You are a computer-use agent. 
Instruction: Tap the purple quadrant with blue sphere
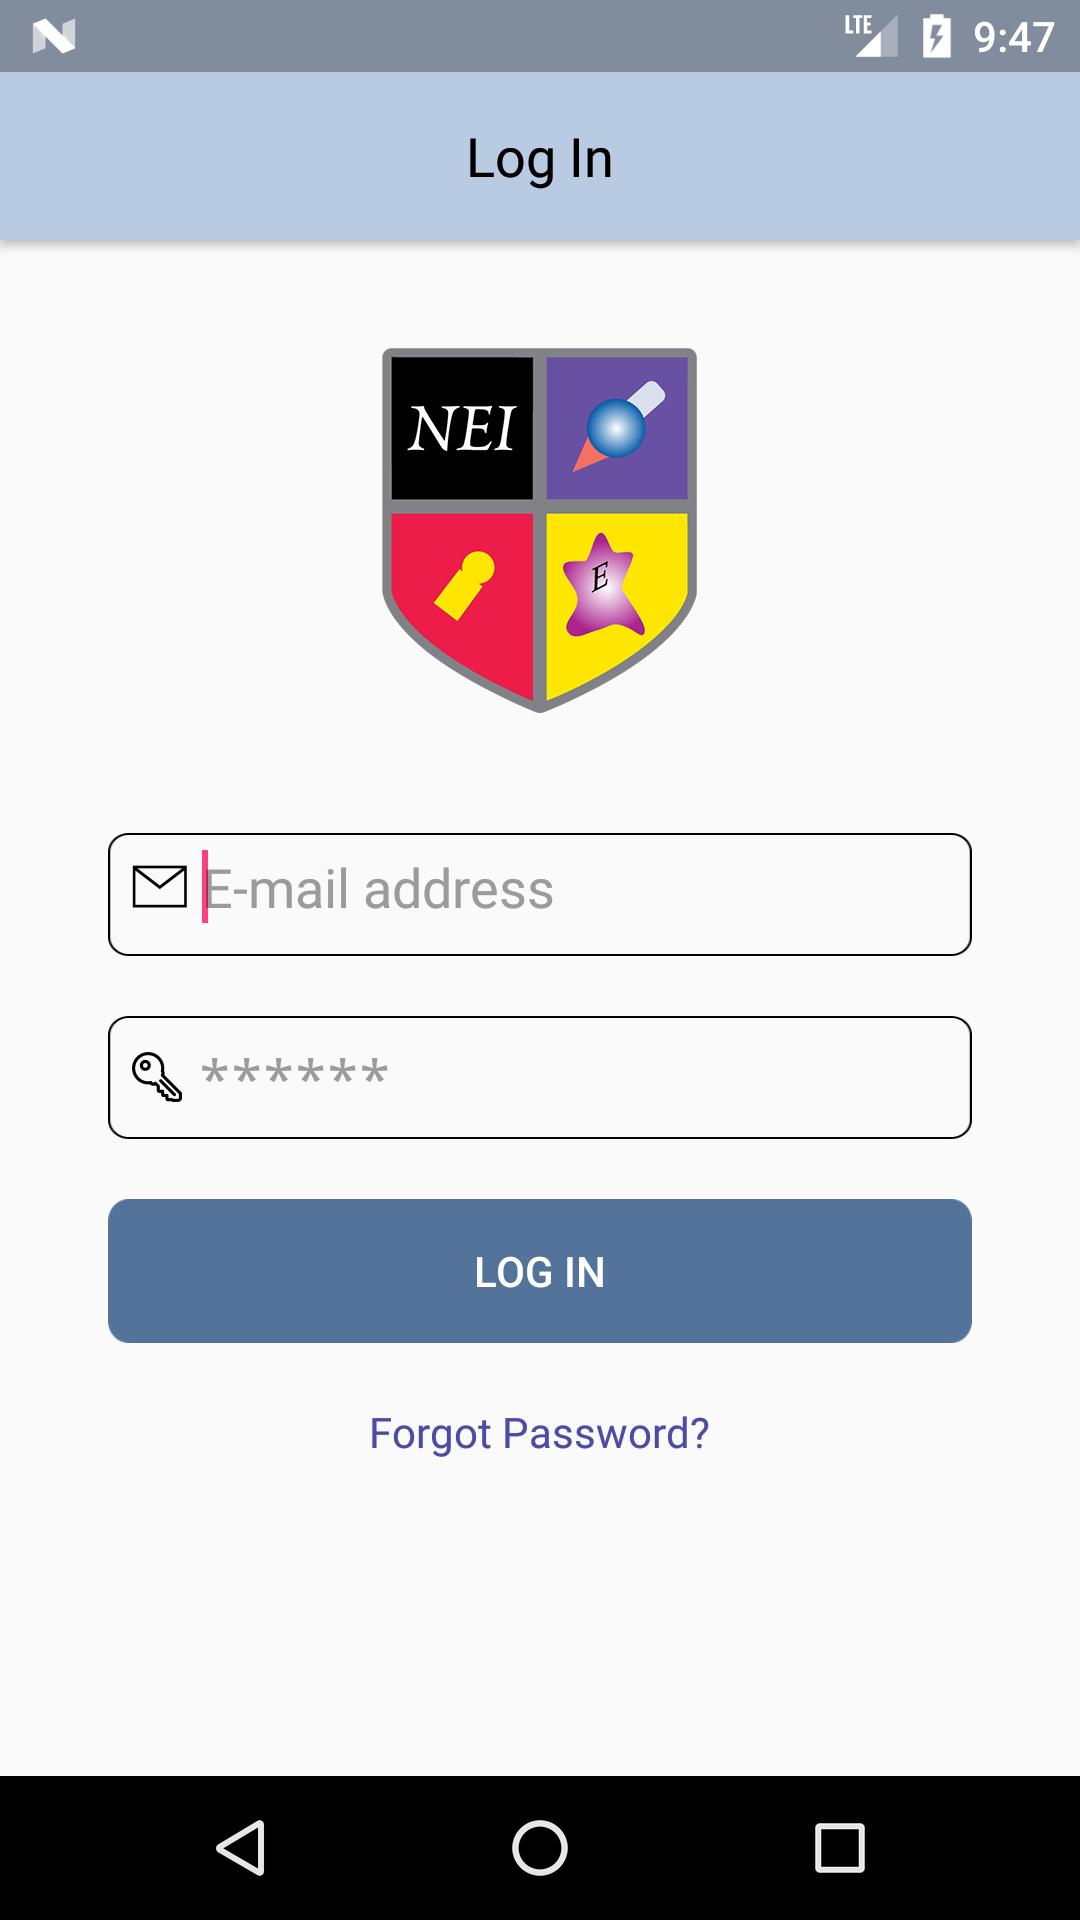[x=617, y=428]
